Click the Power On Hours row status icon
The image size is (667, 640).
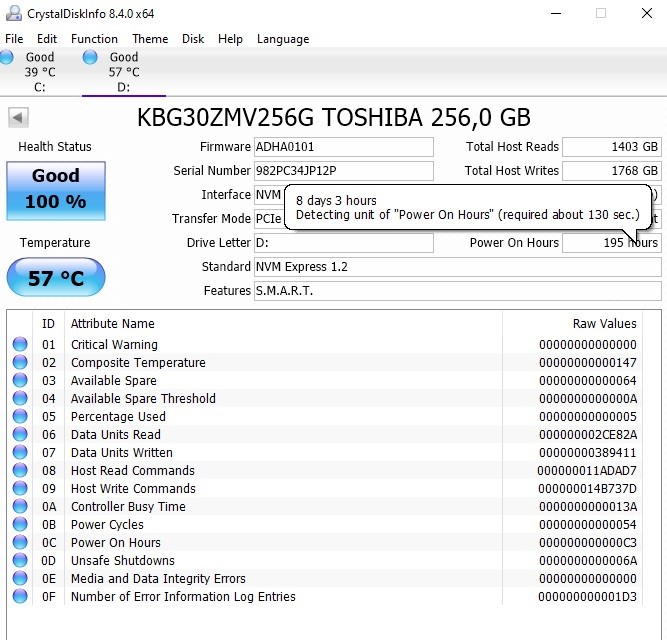click(20, 542)
